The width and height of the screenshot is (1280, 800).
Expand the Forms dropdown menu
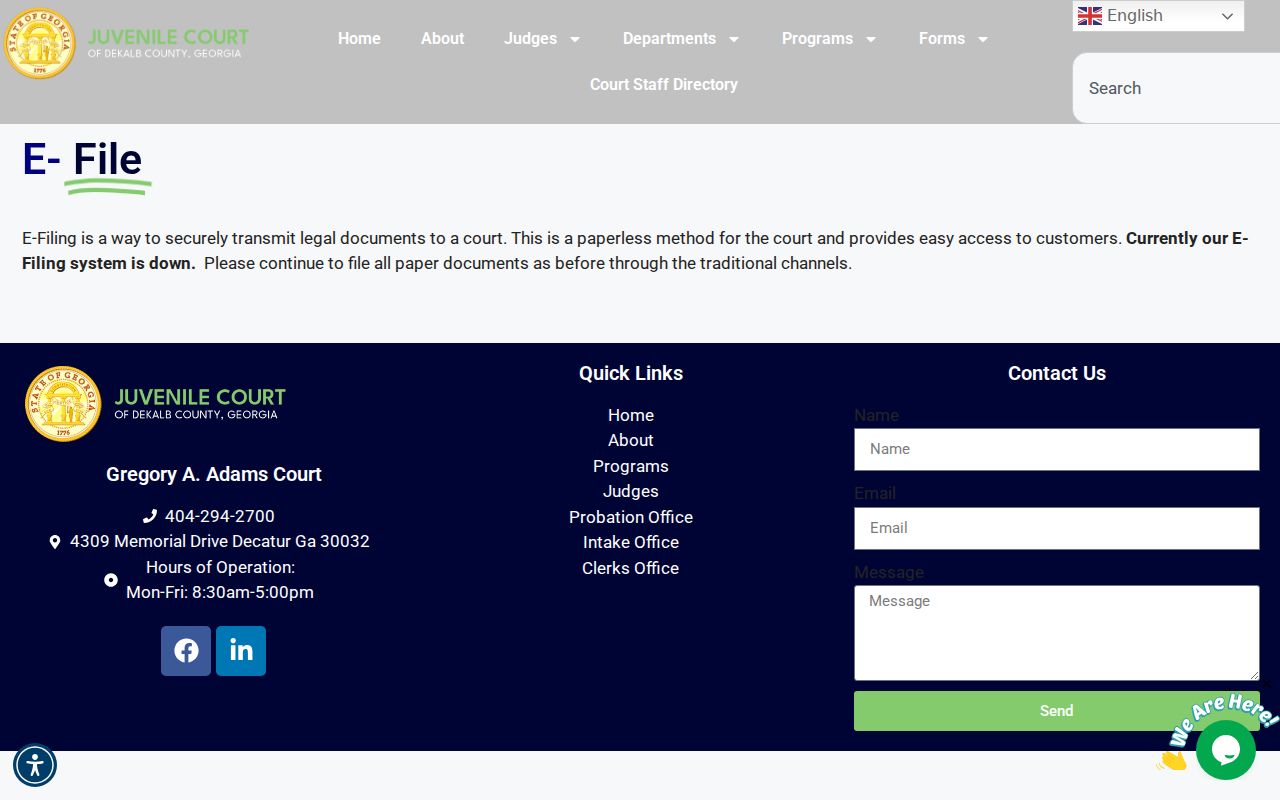pos(983,39)
